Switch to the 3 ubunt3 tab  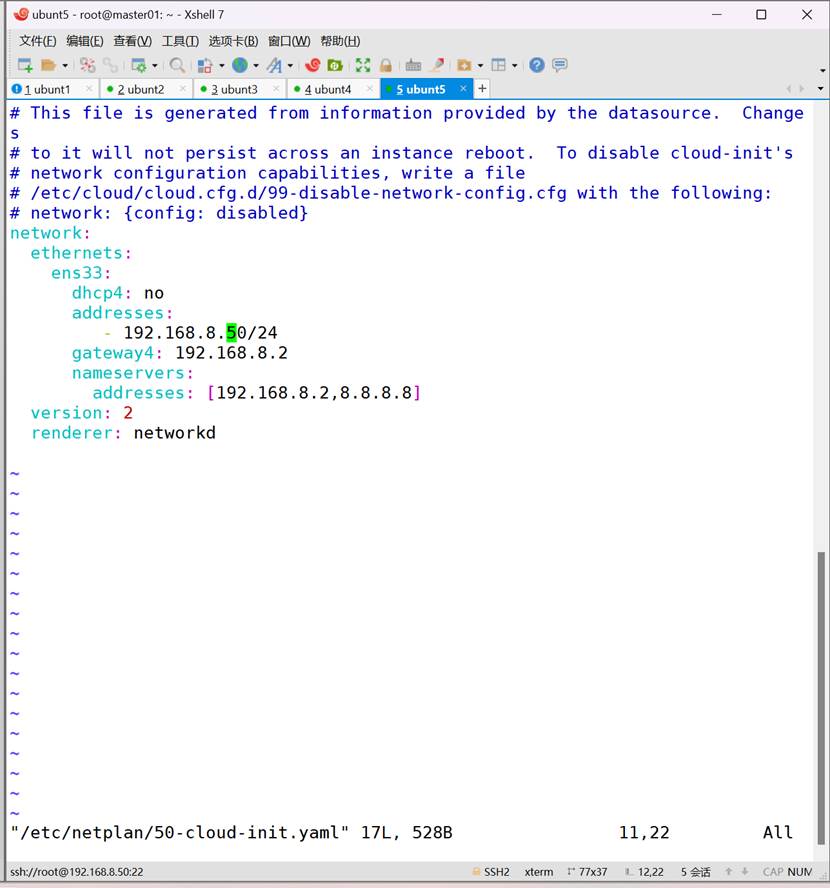click(239, 89)
